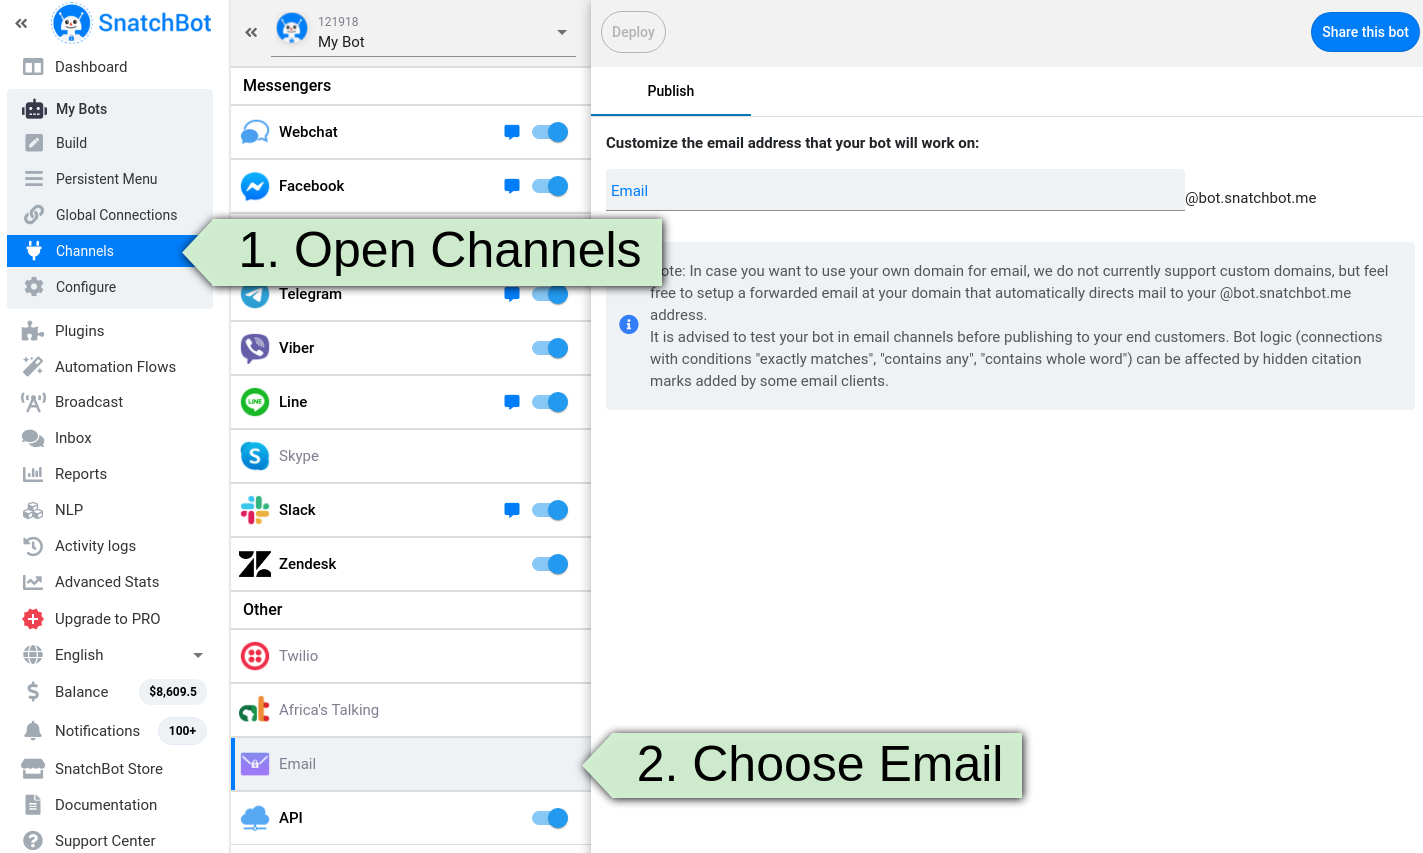Image resolution: width=1423 pixels, height=853 pixels.
Task: Collapse the left sidebar with double-chevron icon
Action: 21,23
